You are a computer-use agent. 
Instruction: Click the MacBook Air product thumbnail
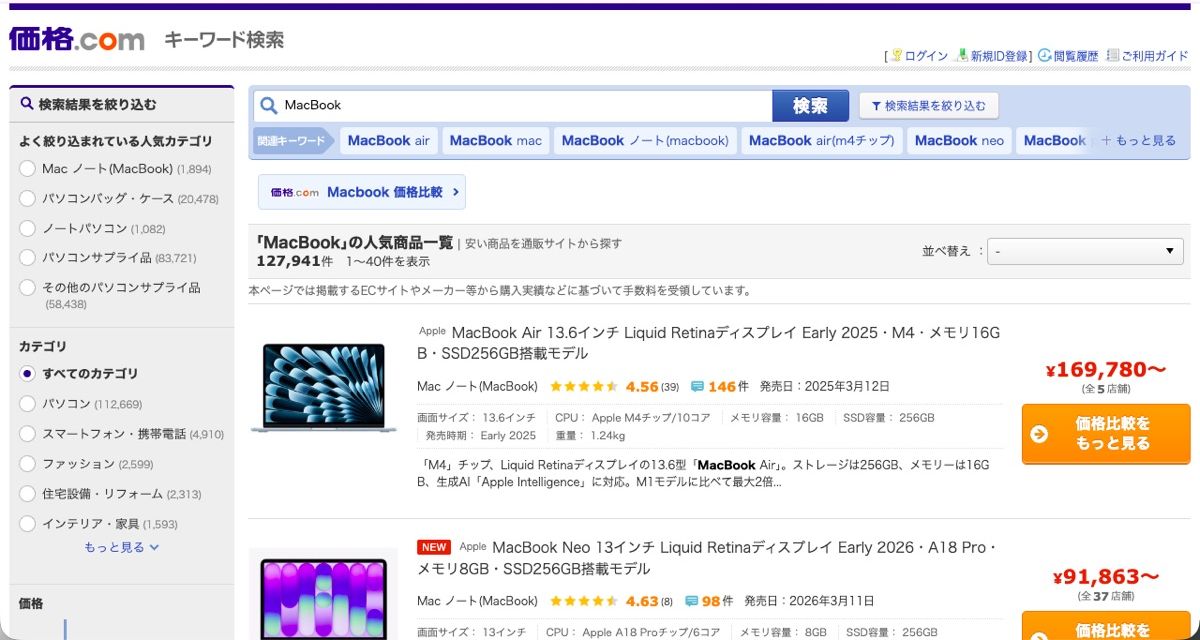[323, 389]
